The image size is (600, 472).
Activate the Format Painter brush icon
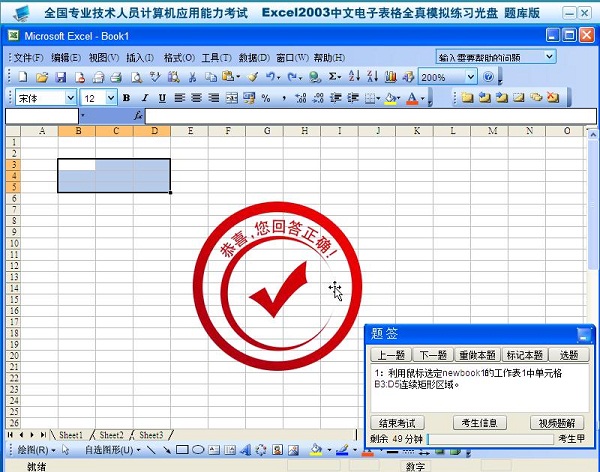coord(253,77)
